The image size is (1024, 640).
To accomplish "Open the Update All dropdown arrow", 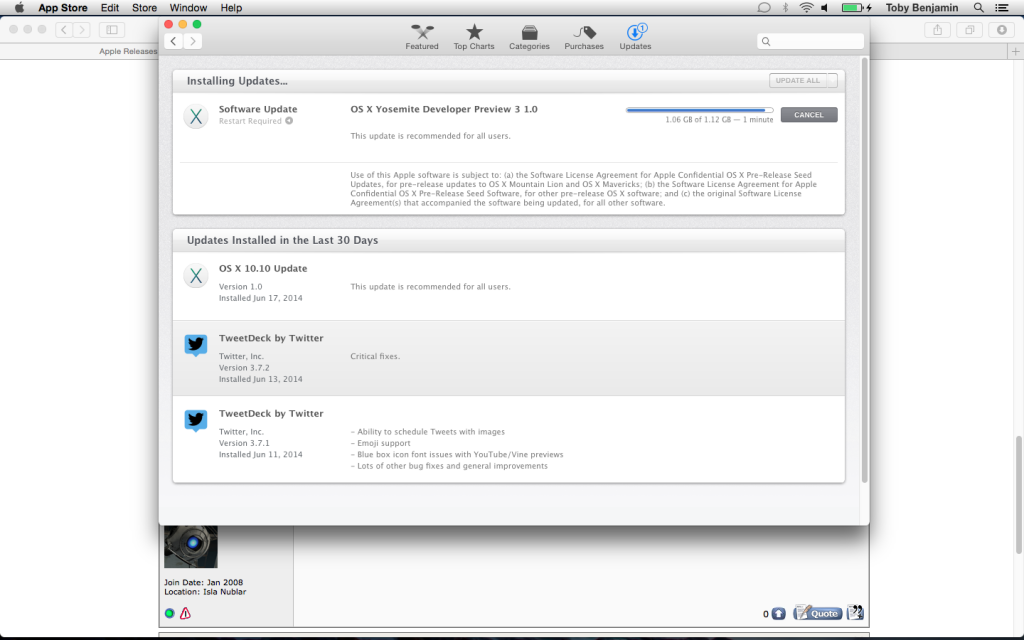I will click(832, 80).
